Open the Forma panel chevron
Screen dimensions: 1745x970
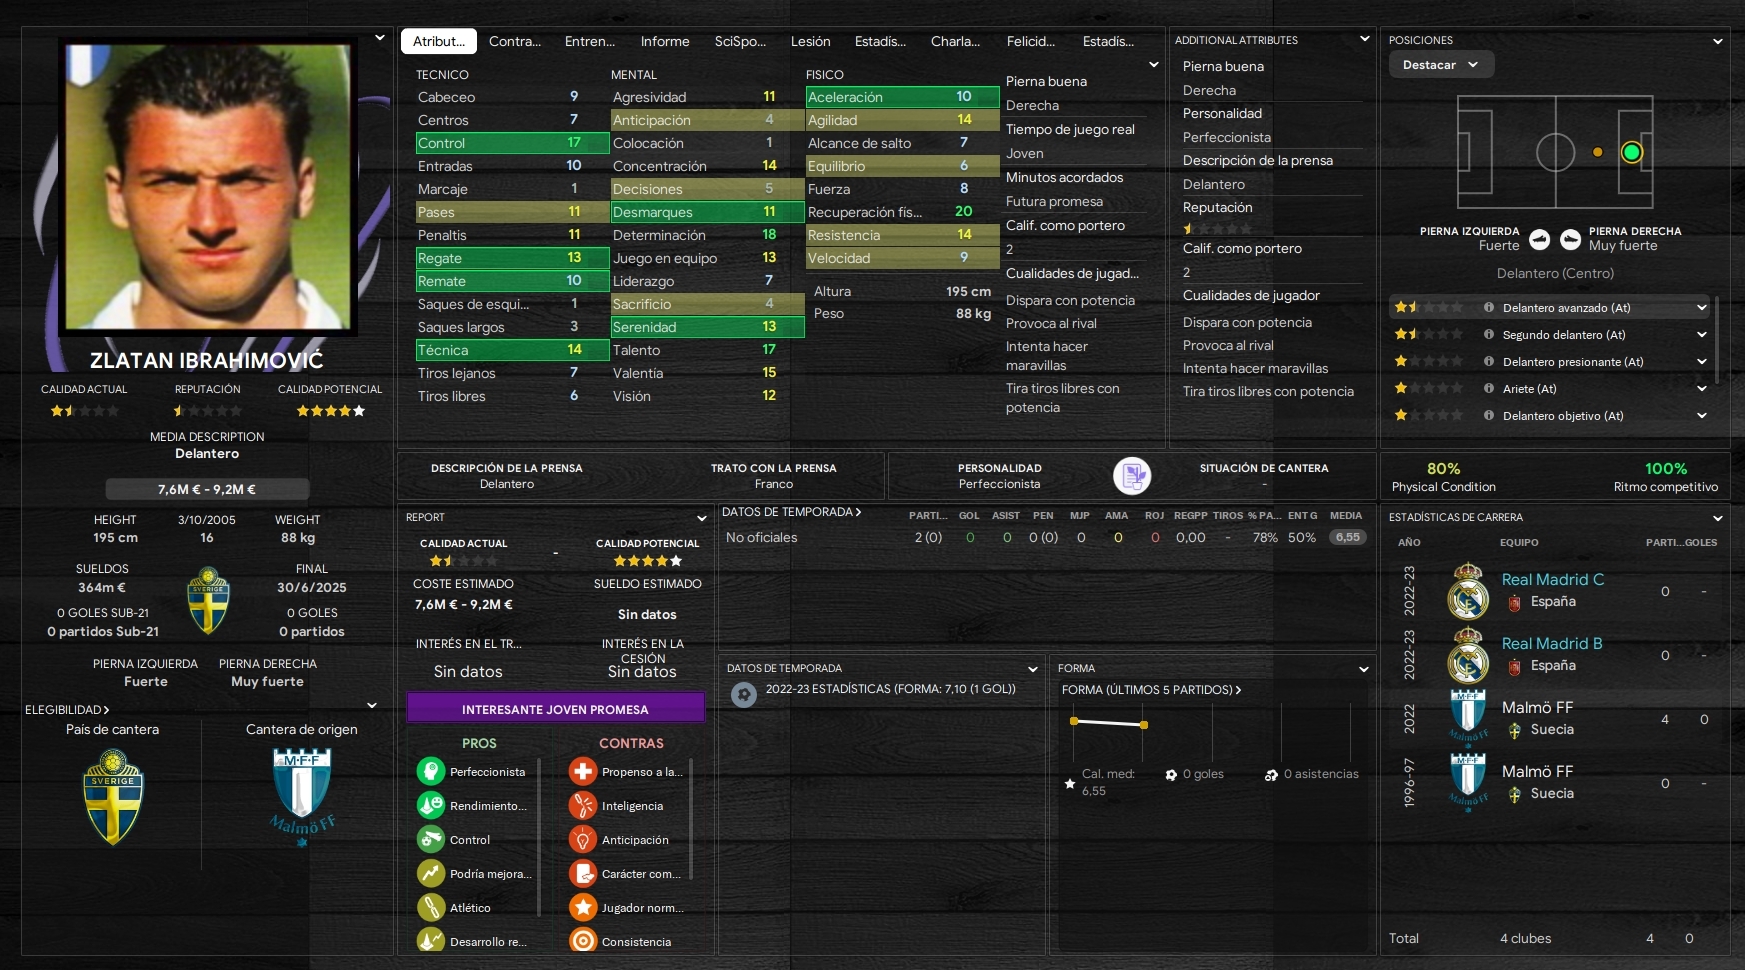pyautogui.click(x=1363, y=669)
